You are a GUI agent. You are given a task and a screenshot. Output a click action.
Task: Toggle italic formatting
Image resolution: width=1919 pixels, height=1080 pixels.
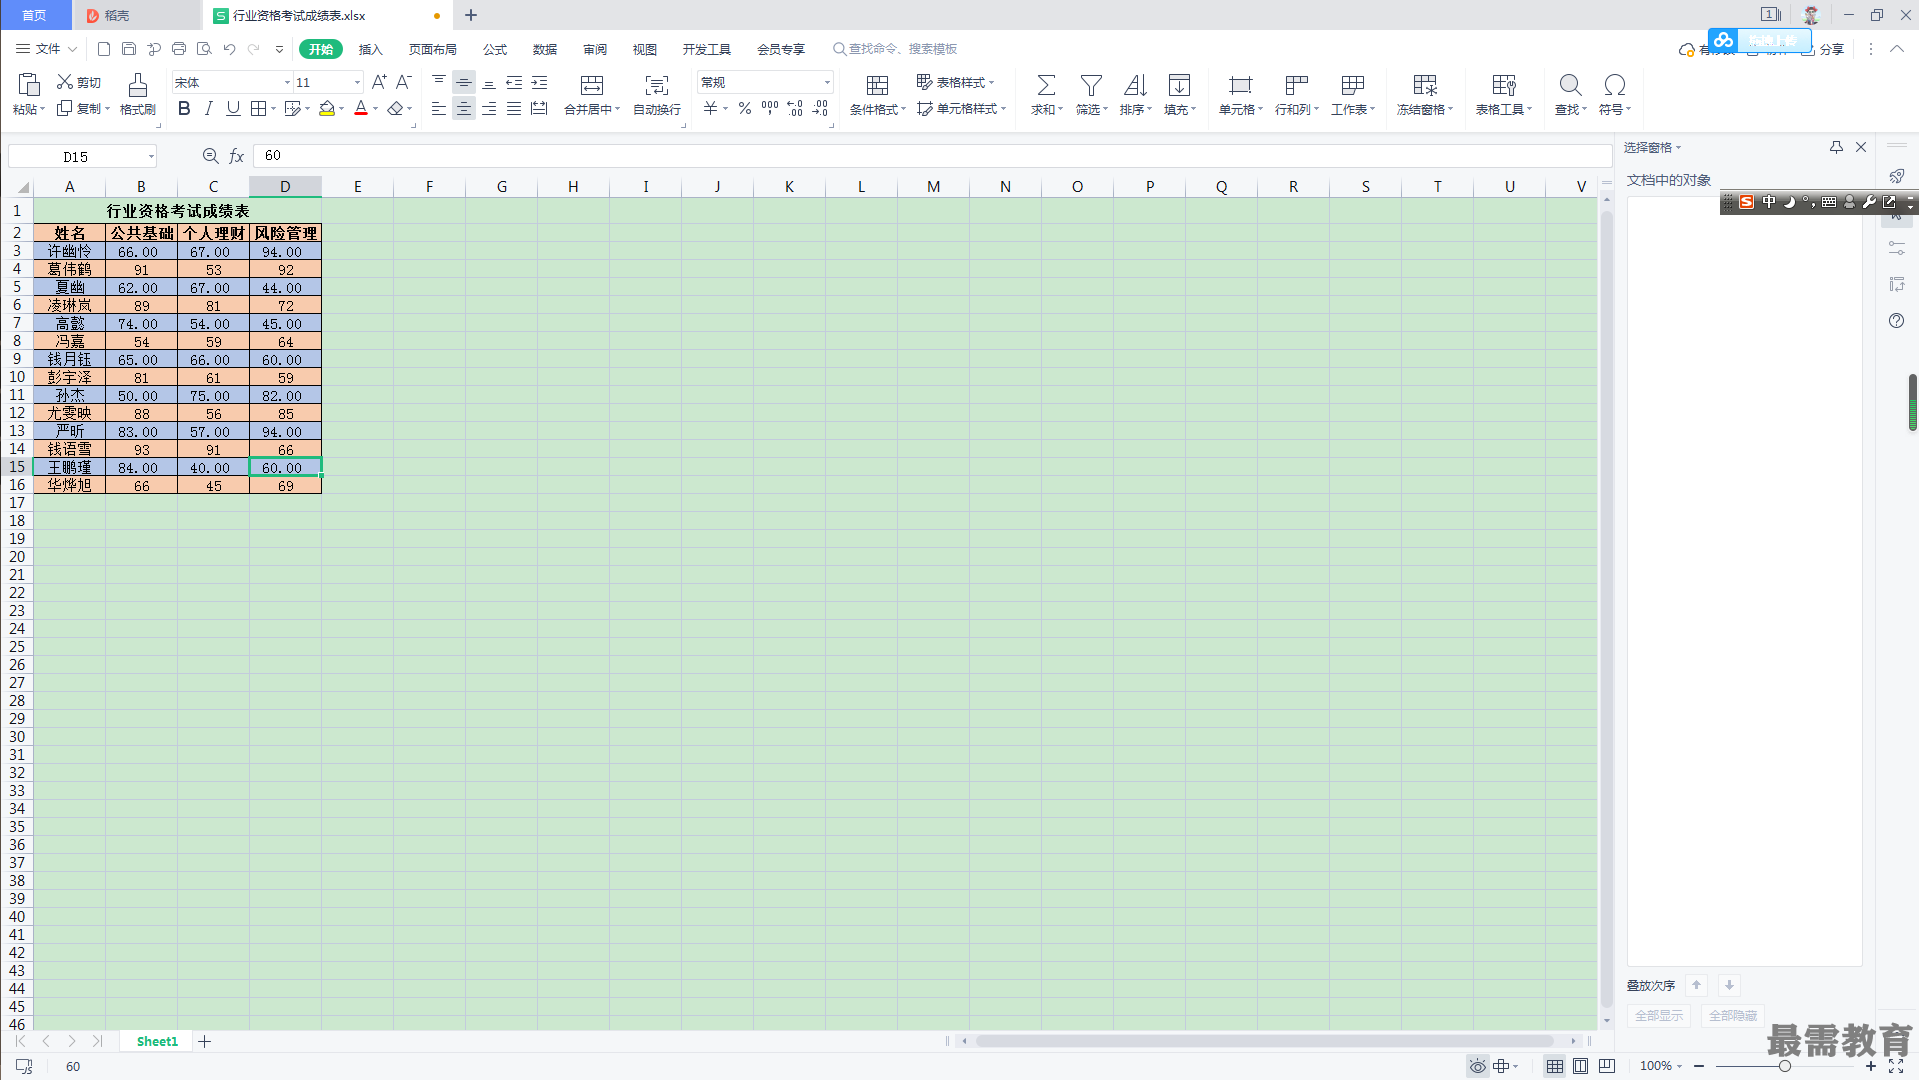[209, 109]
